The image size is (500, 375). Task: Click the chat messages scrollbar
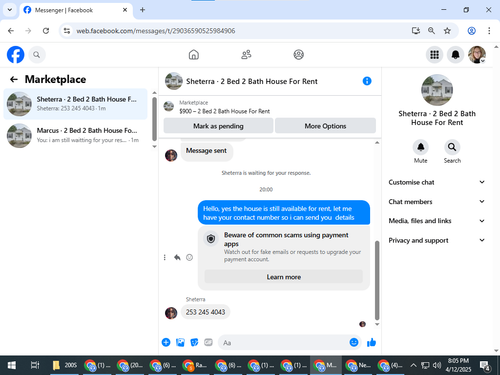[x=377, y=280]
